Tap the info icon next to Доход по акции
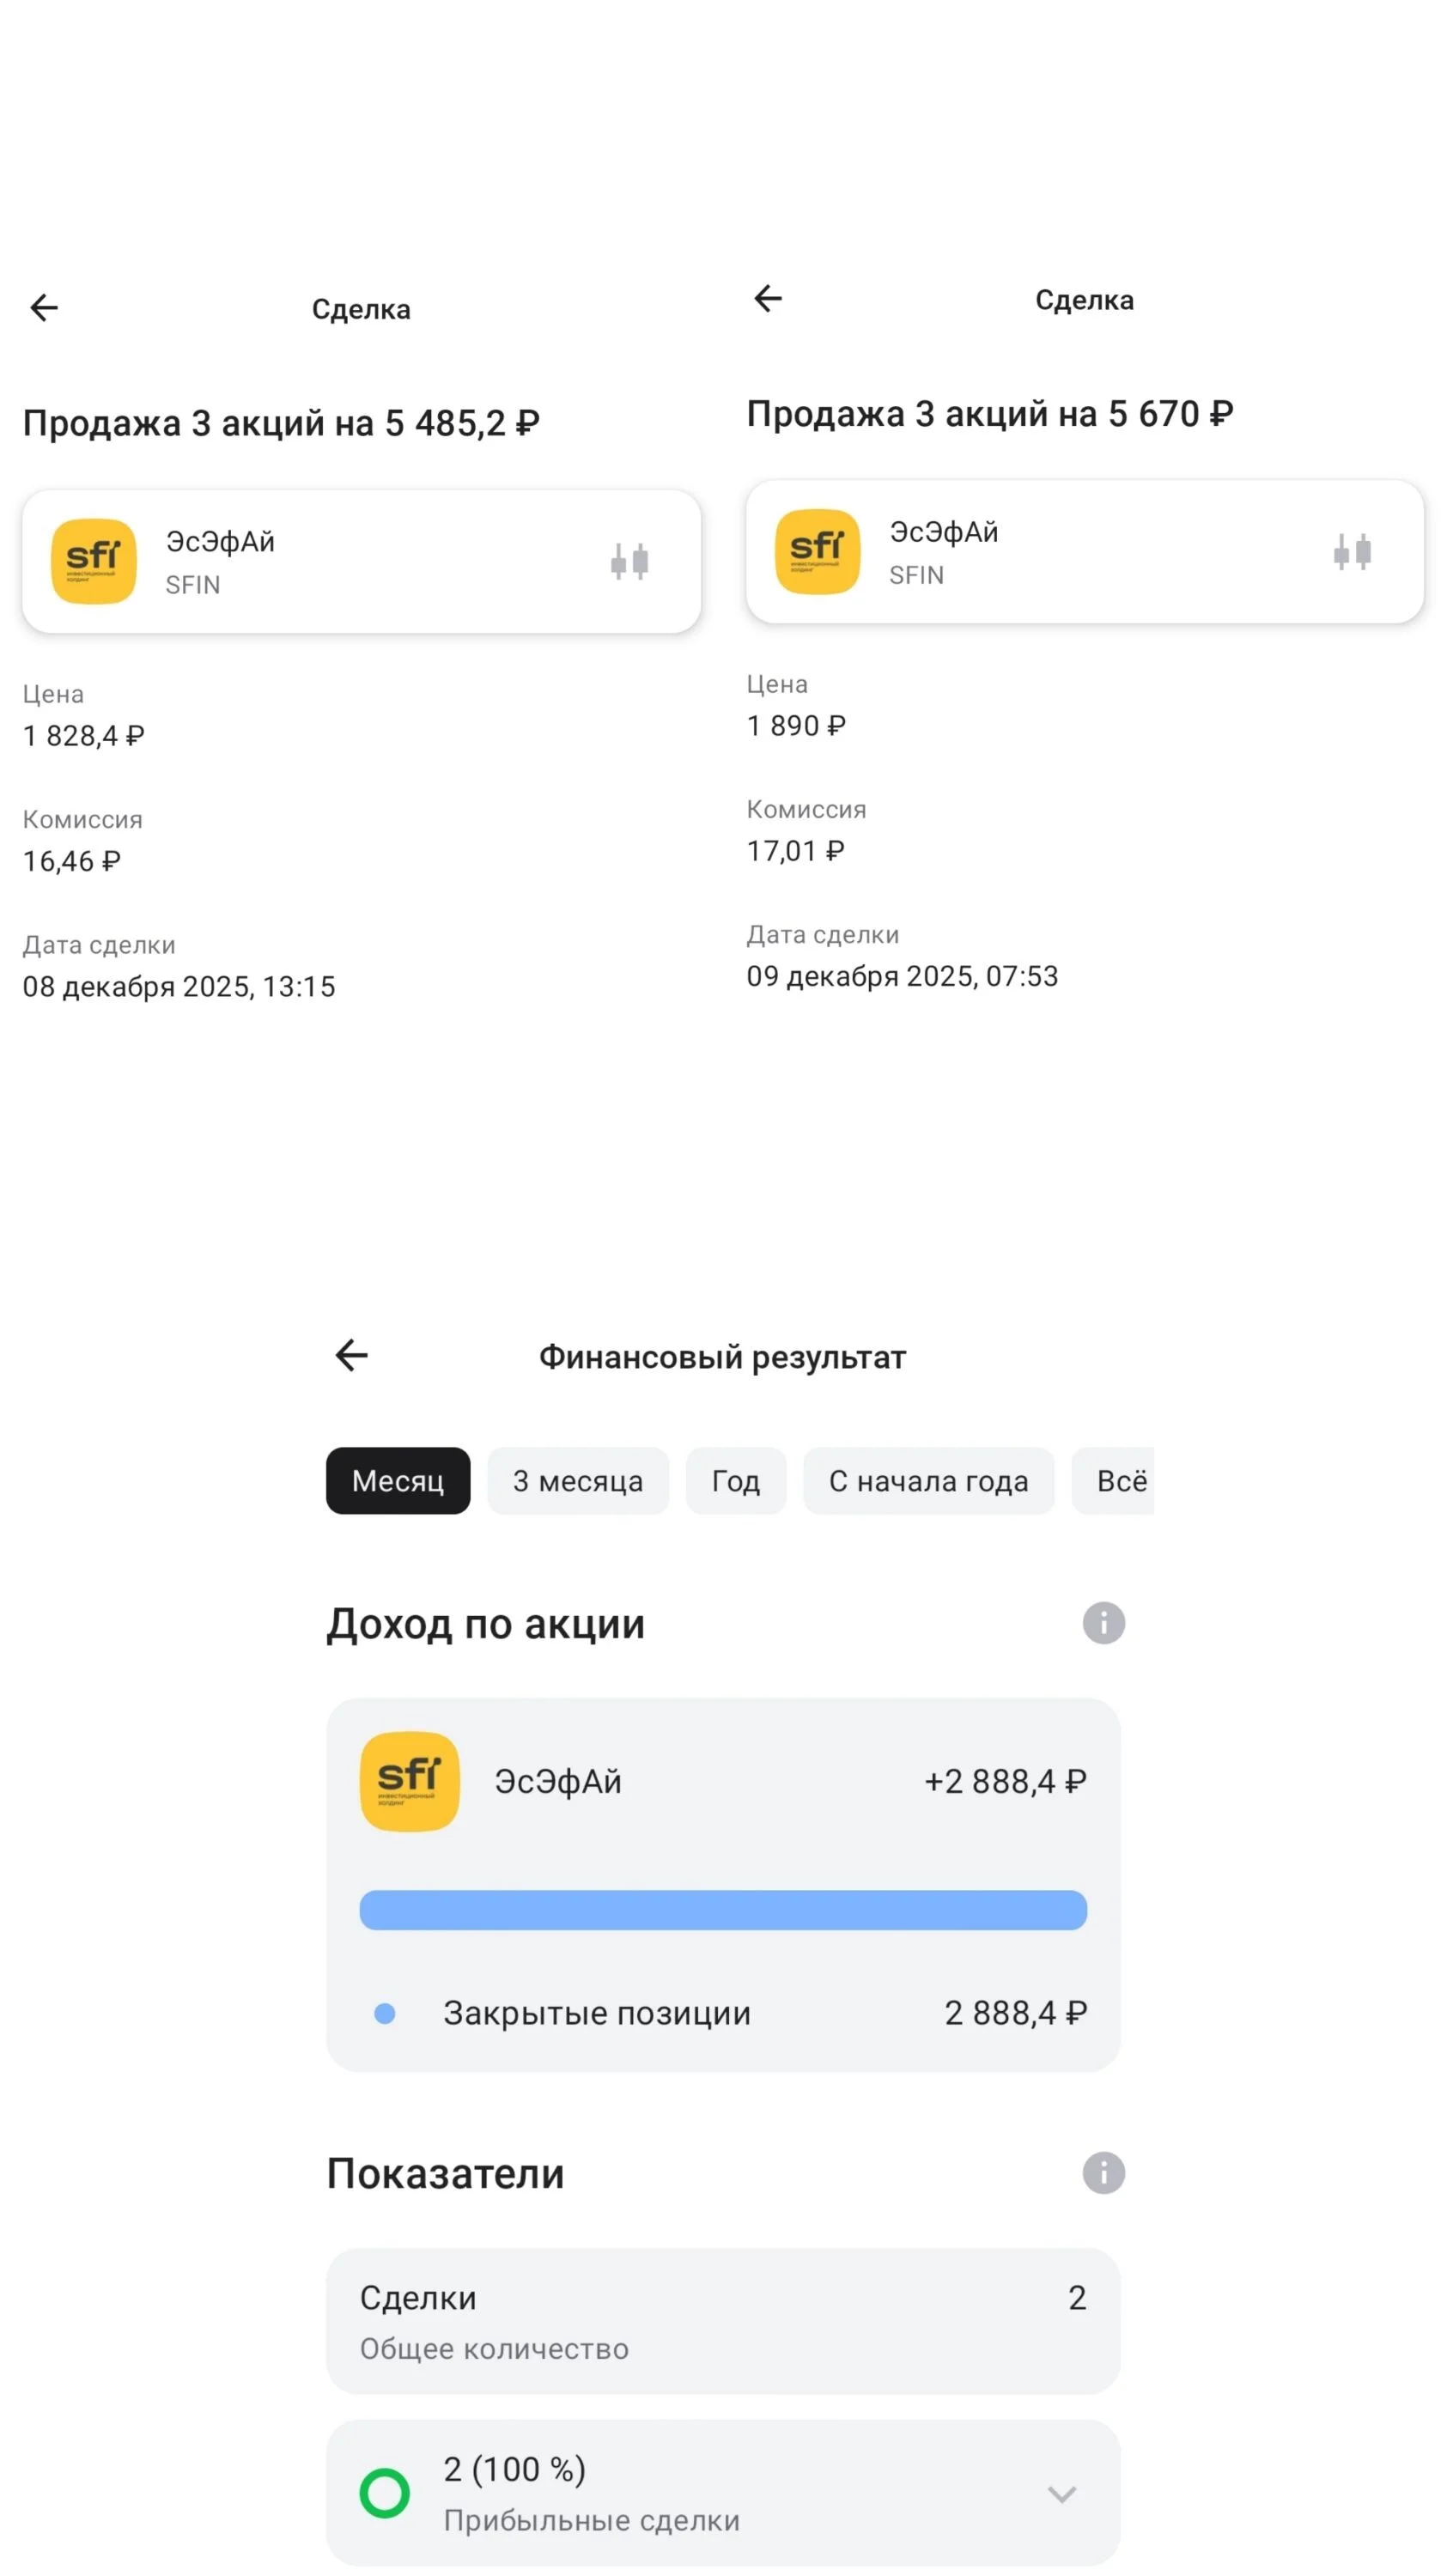Viewport: 1447px width, 2576px height. coord(1103,1622)
